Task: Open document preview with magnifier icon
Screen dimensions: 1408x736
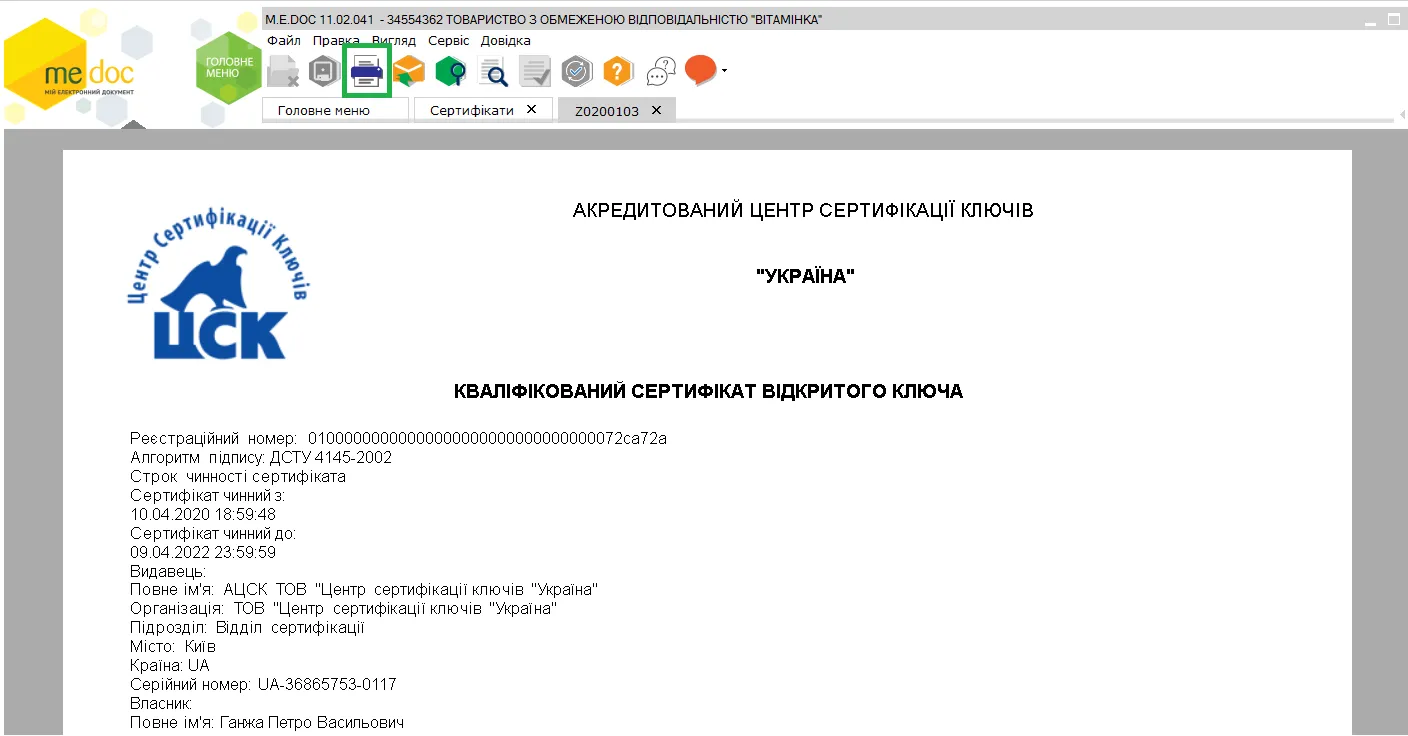Action: coord(493,71)
